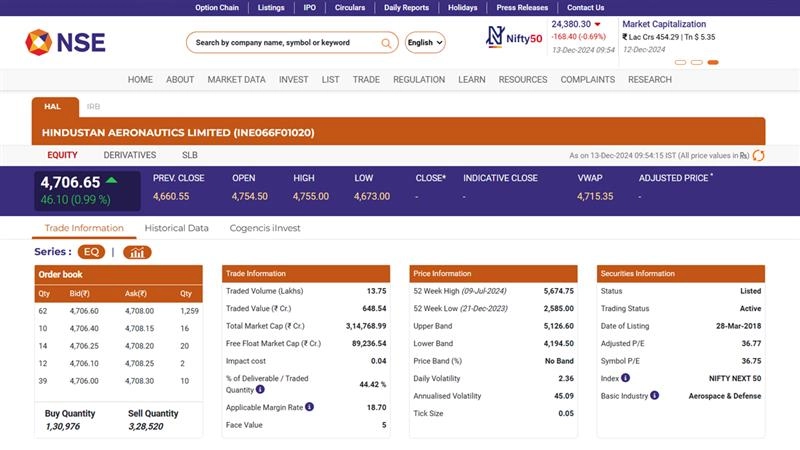The image size is (800, 450).
Task: Click info icon beside Deliverable Traded Quantity
Action: point(260,389)
